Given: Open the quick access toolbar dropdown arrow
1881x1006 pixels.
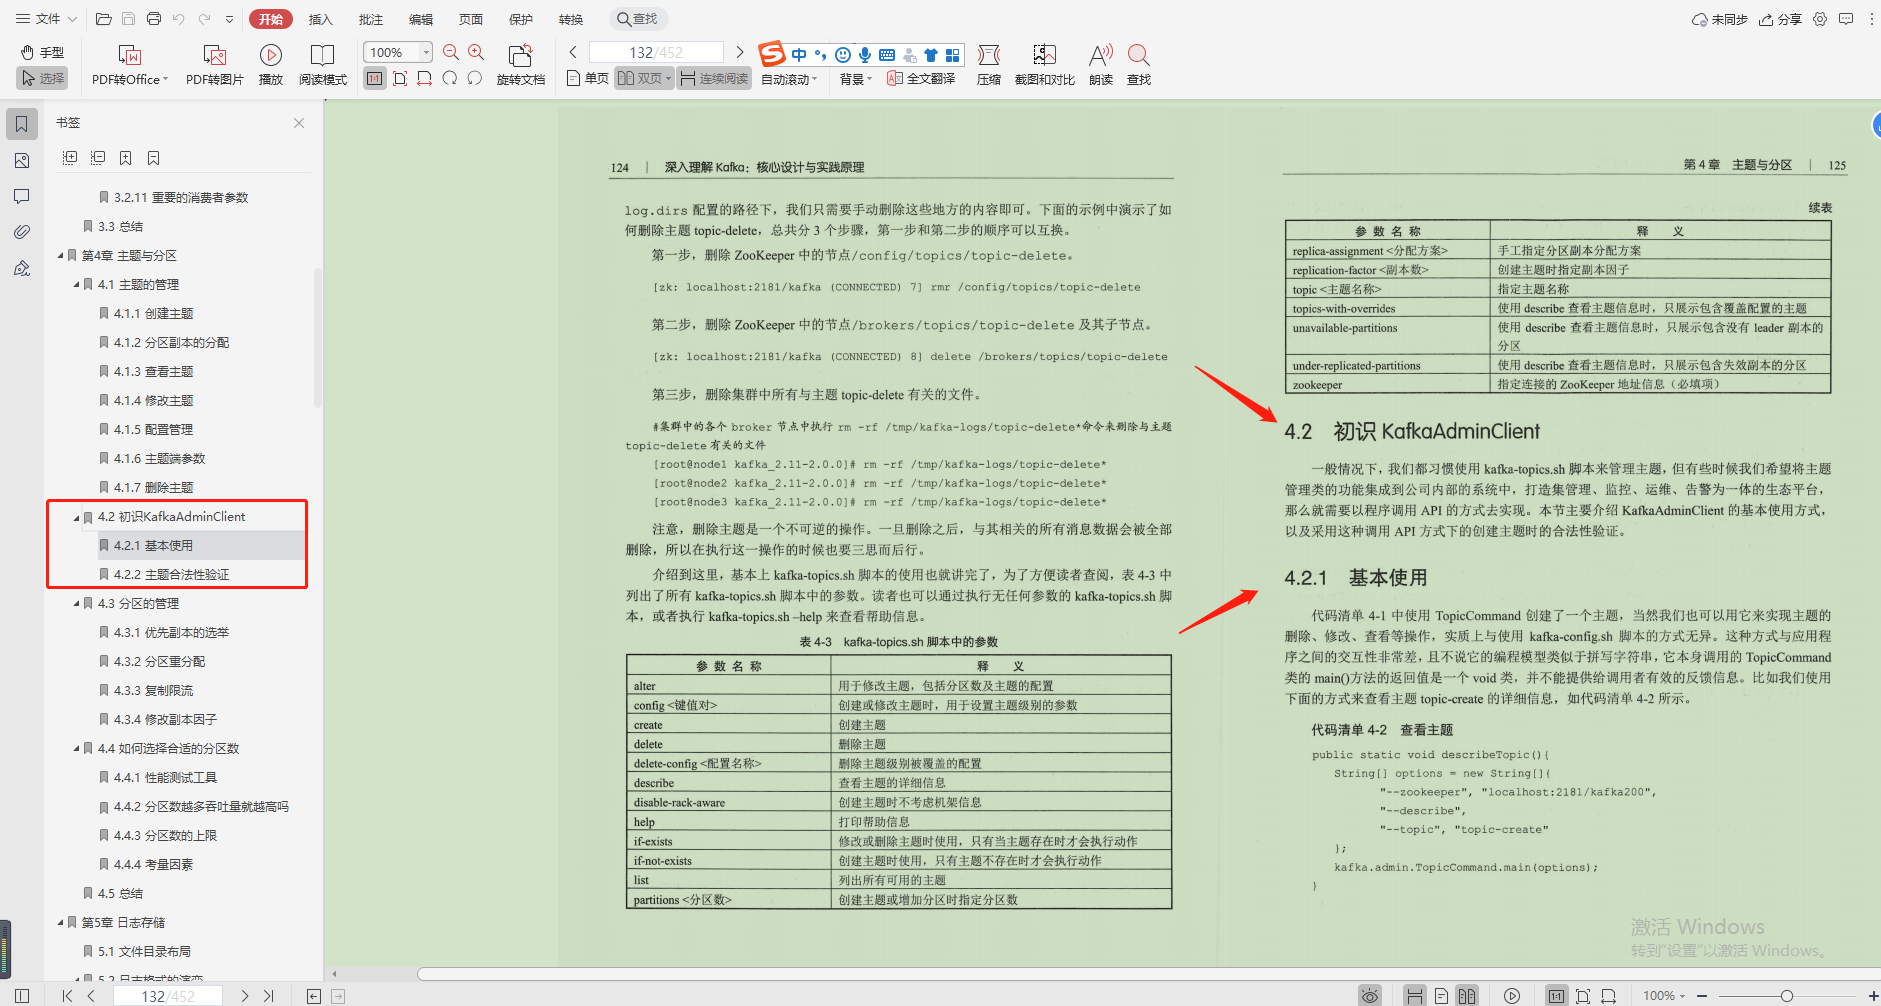Looking at the screenshot, I should pyautogui.click(x=229, y=19).
